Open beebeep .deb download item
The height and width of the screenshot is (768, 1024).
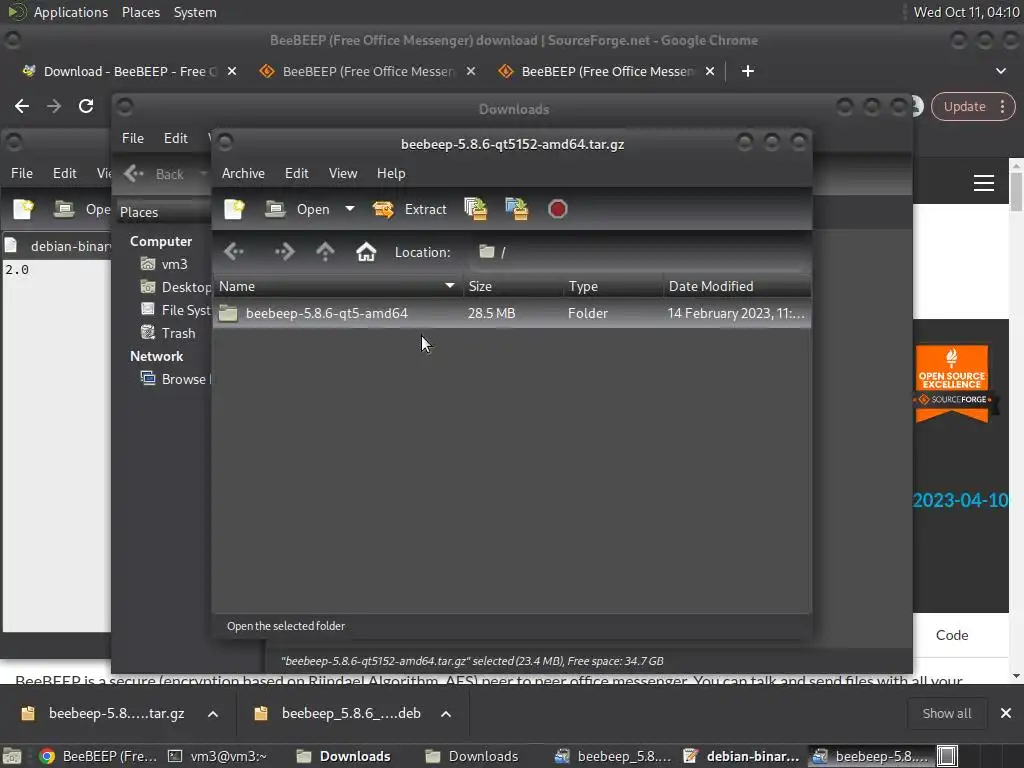tap(338, 713)
